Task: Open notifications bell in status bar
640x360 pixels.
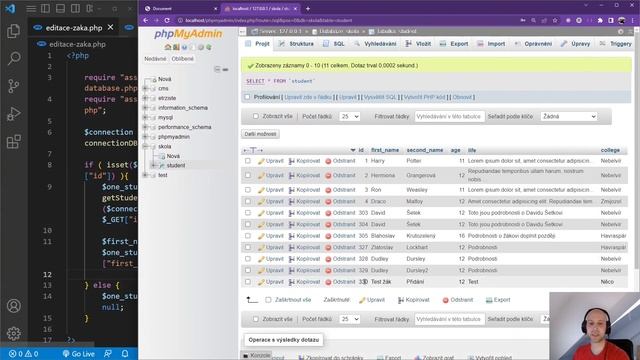Action: click(125, 354)
